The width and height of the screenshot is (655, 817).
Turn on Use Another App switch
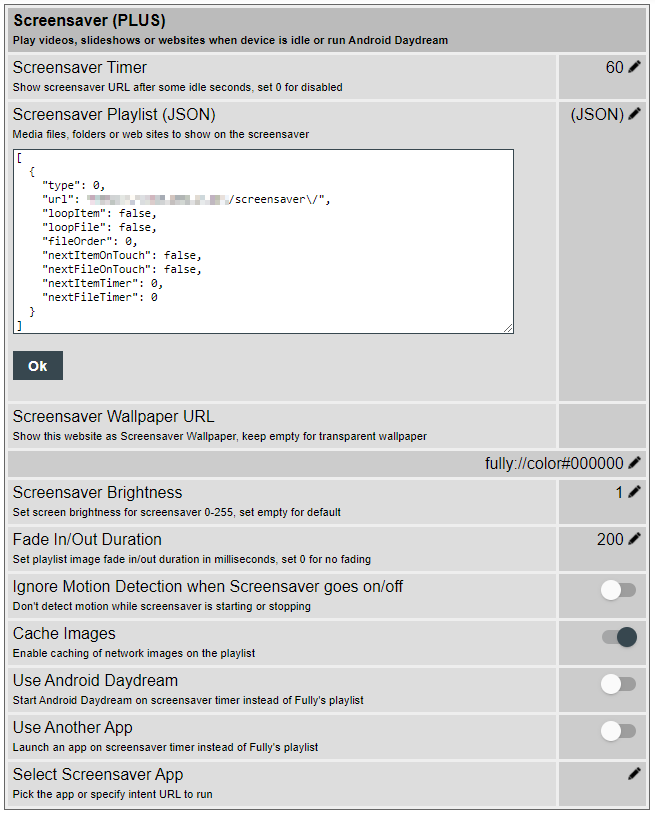[x=618, y=731]
